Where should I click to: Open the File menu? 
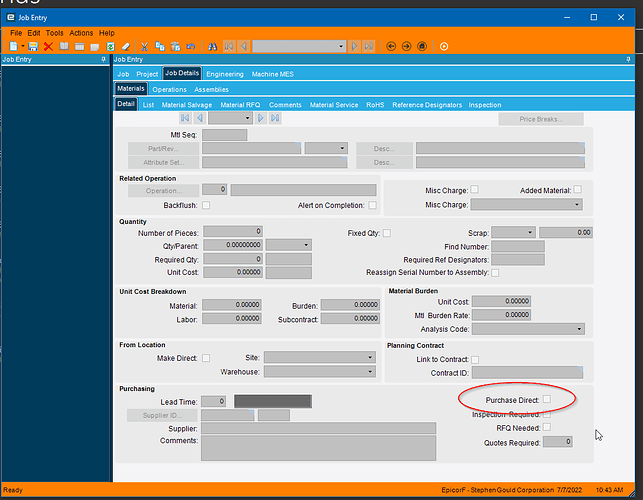point(16,33)
